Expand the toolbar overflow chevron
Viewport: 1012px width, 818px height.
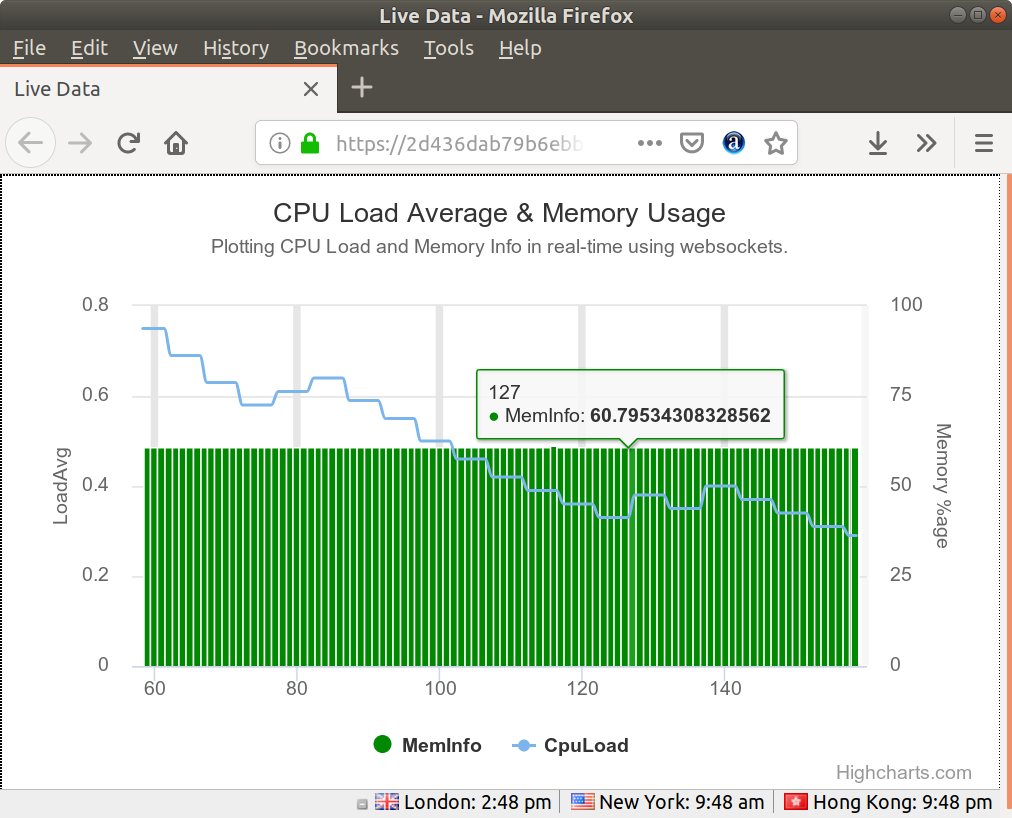pos(926,144)
